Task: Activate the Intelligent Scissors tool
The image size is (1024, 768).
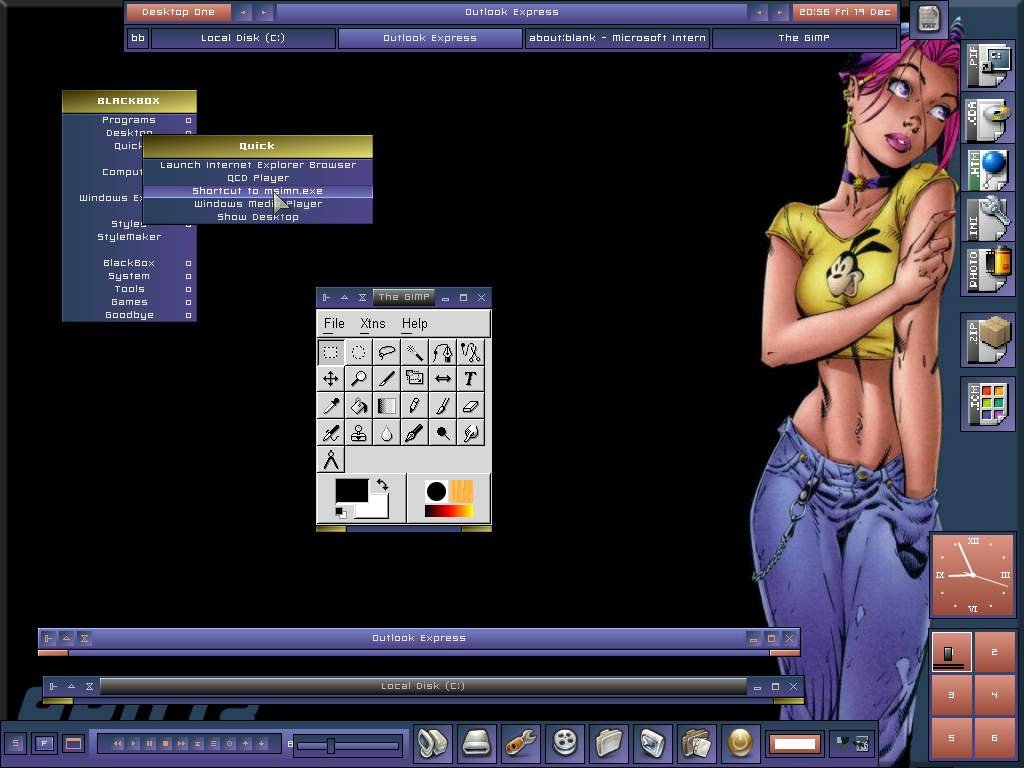Action: 470,352
